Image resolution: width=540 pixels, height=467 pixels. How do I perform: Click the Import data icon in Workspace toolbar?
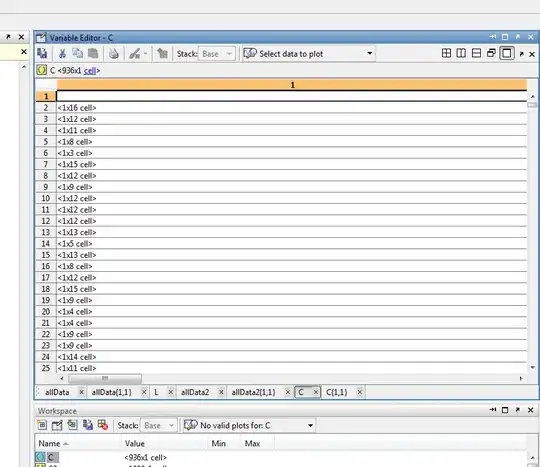(72, 425)
